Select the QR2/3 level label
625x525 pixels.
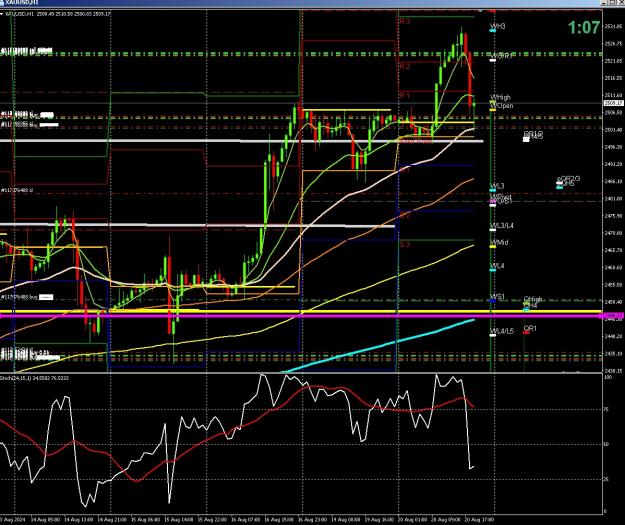click(x=570, y=179)
